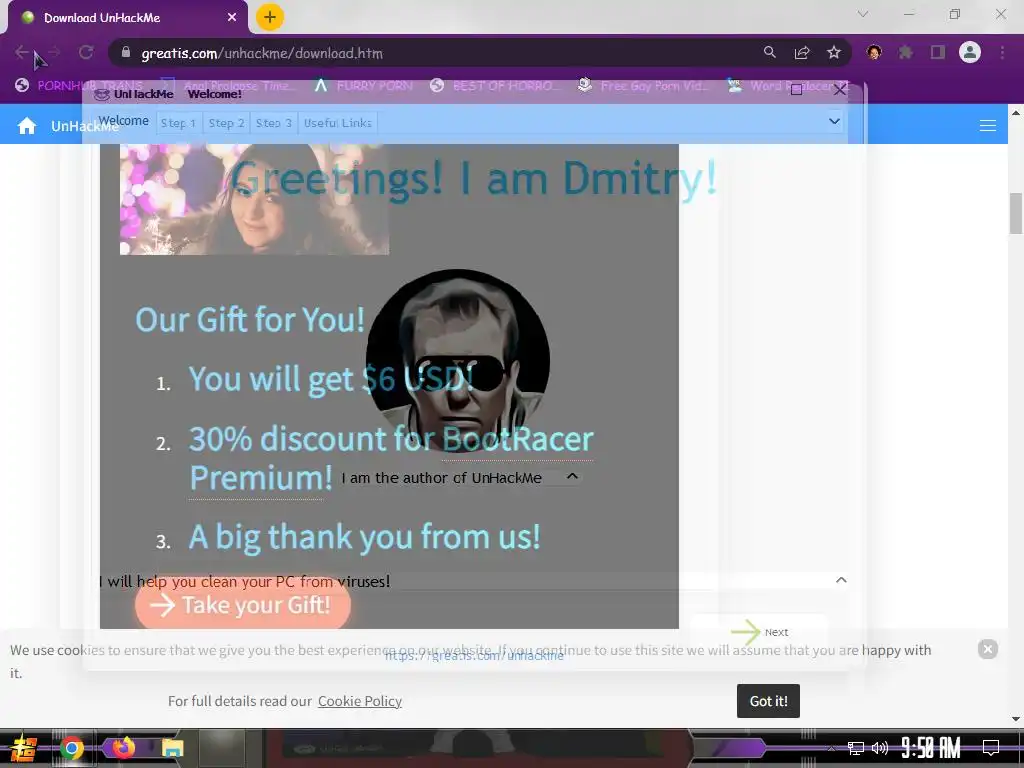Click the network icon in system tray
This screenshot has width=1024, height=768.
855,748
